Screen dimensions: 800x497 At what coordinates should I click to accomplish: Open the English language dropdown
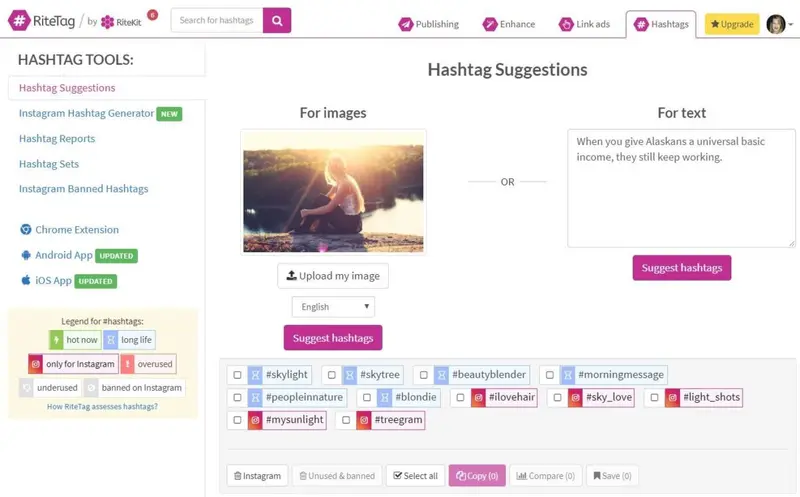pyautogui.click(x=333, y=307)
